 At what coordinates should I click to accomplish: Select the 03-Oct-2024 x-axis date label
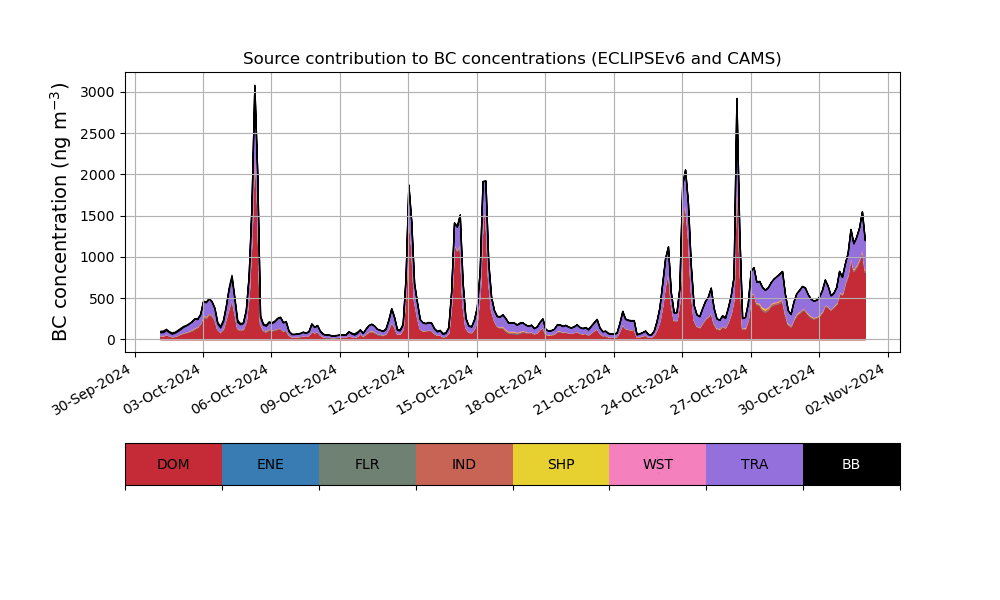(161, 390)
